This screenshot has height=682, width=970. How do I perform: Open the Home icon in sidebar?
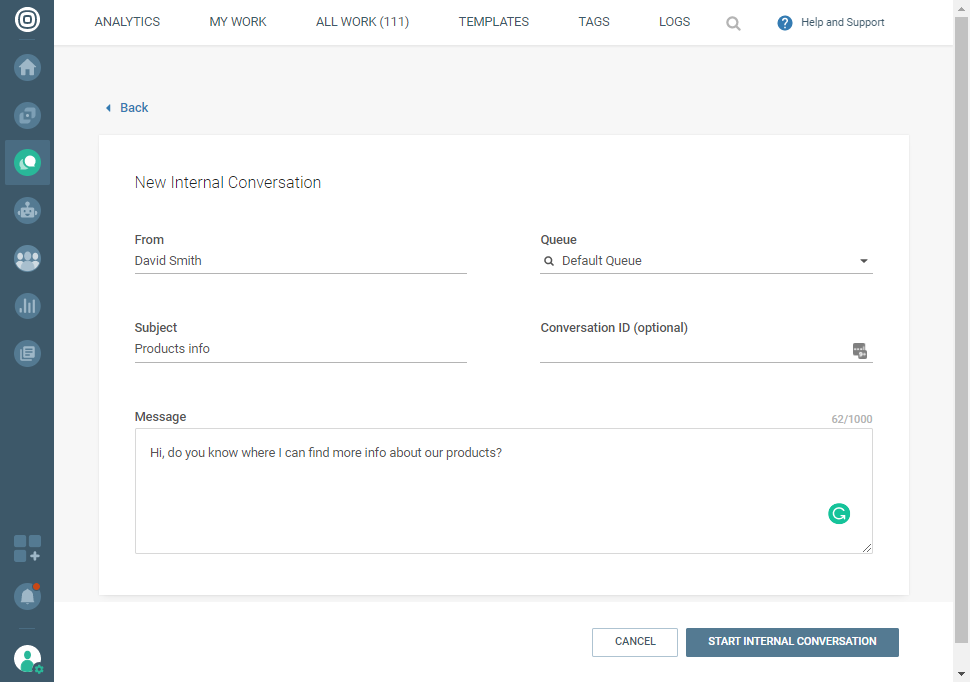[x=27, y=68]
